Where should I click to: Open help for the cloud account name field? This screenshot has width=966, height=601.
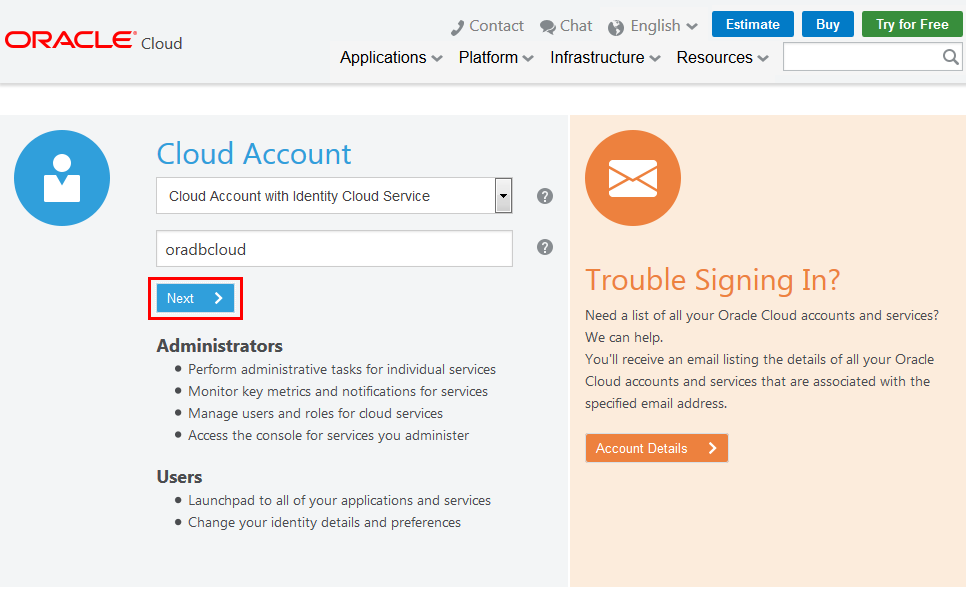[x=544, y=246]
